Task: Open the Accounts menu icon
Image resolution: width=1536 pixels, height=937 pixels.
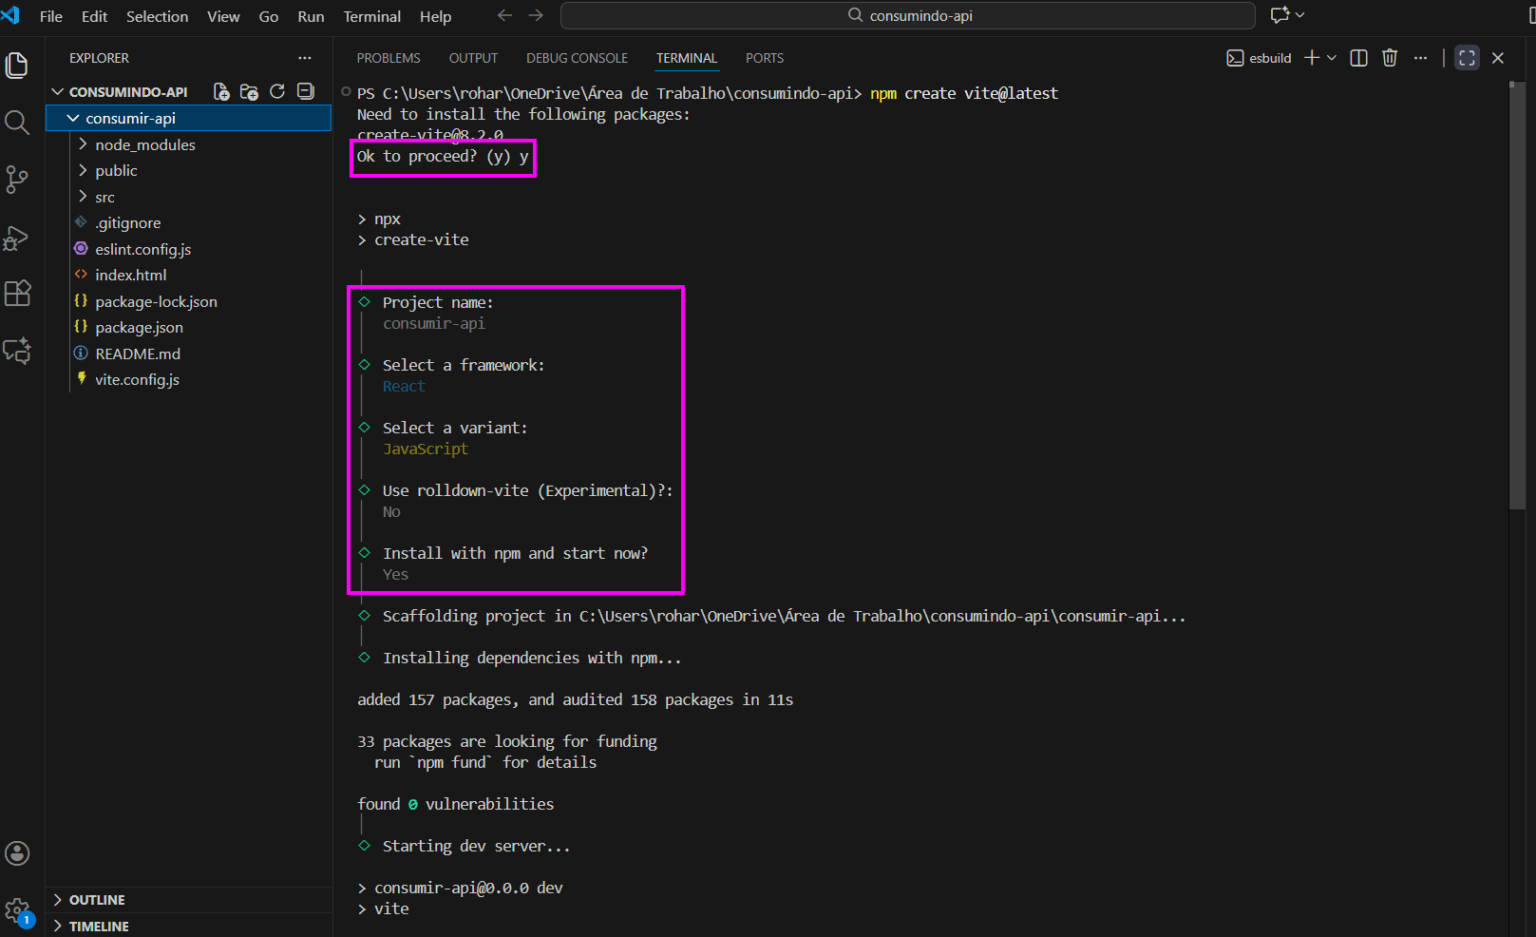Action: point(17,853)
